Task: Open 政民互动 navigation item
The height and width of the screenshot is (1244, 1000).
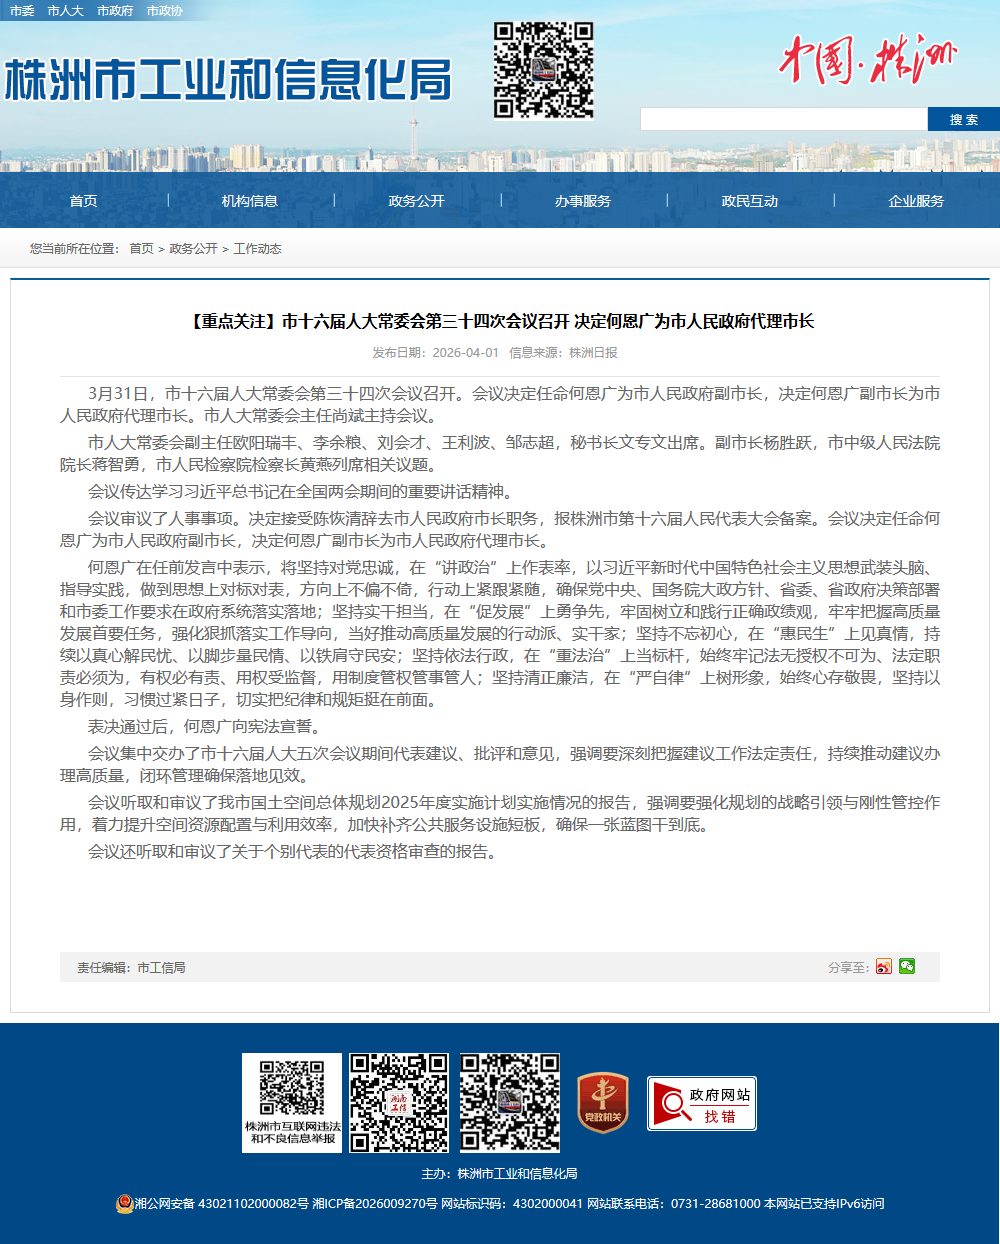Action: (x=750, y=201)
